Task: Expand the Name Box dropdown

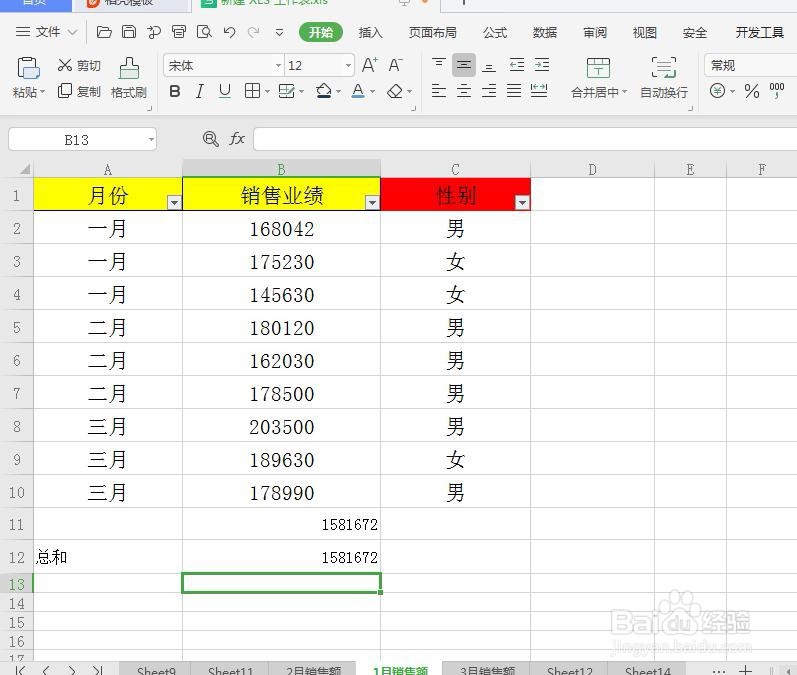Action: tap(151, 139)
